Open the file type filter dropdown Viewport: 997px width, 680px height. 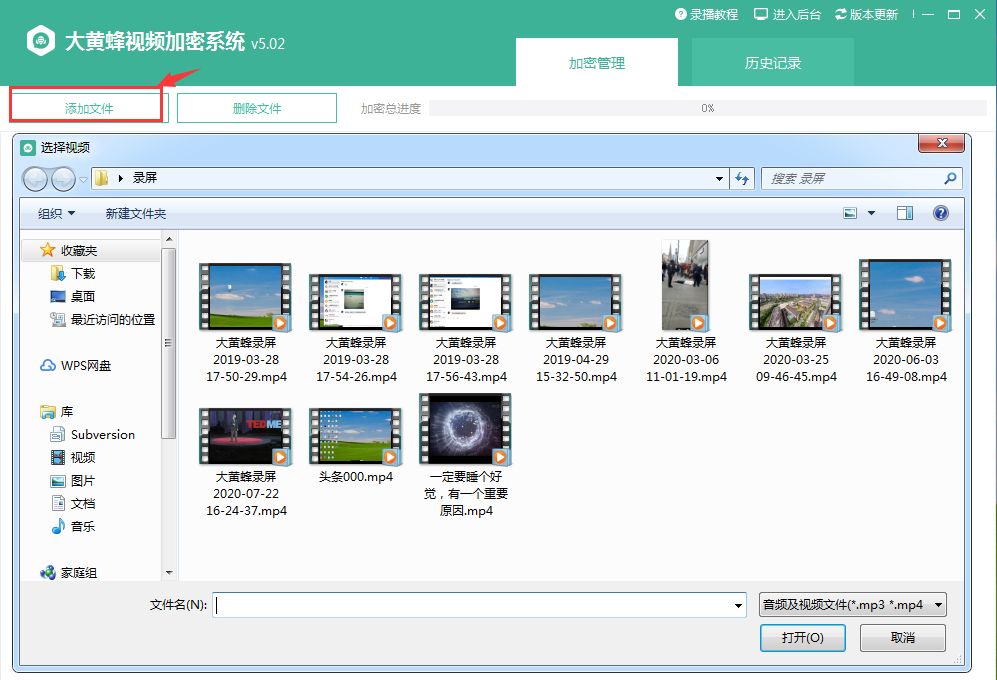[852, 605]
